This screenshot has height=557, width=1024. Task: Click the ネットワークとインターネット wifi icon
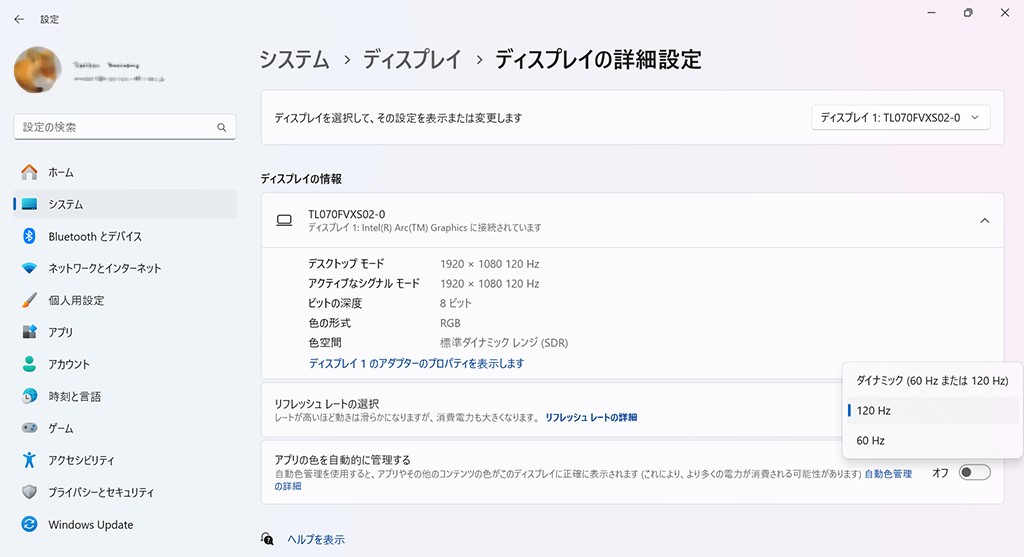point(29,268)
